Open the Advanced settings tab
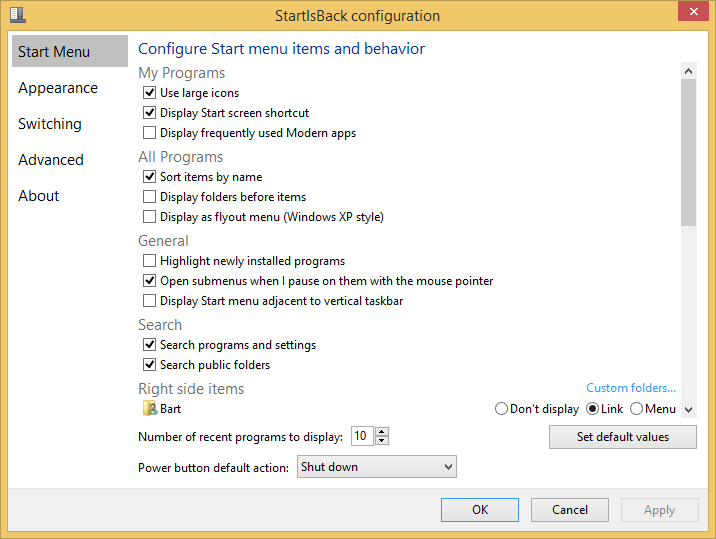The height and width of the screenshot is (539, 716). (x=51, y=160)
